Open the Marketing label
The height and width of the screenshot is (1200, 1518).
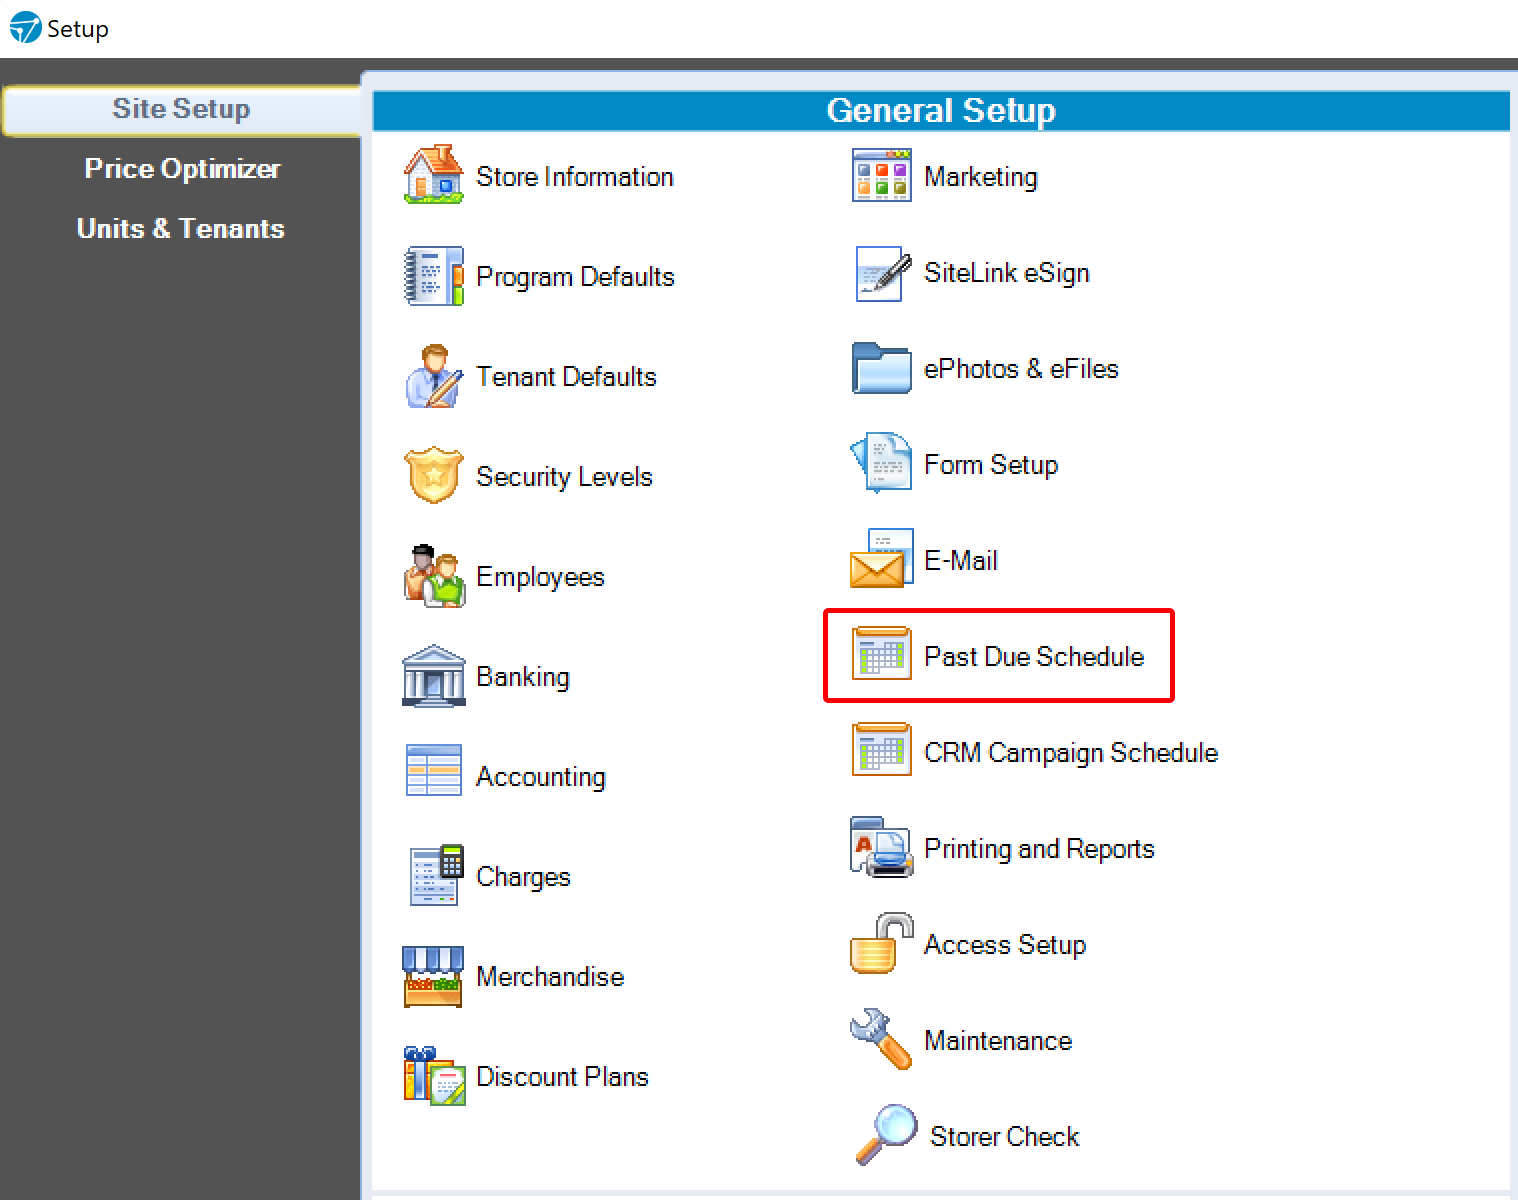[x=981, y=177]
